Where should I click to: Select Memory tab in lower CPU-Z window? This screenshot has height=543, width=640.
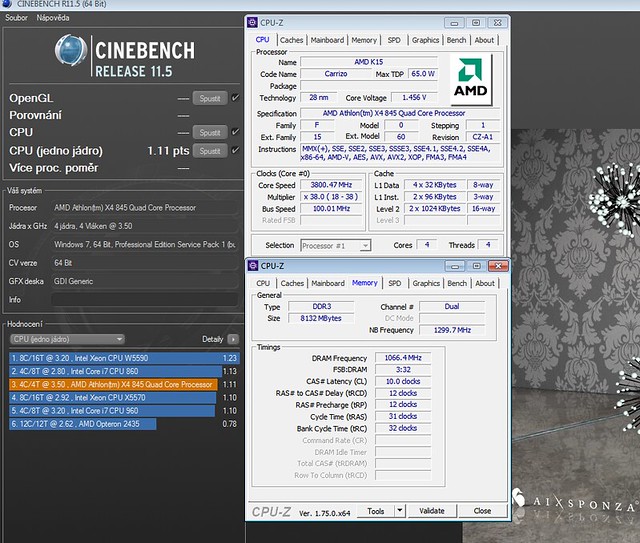[x=364, y=283]
